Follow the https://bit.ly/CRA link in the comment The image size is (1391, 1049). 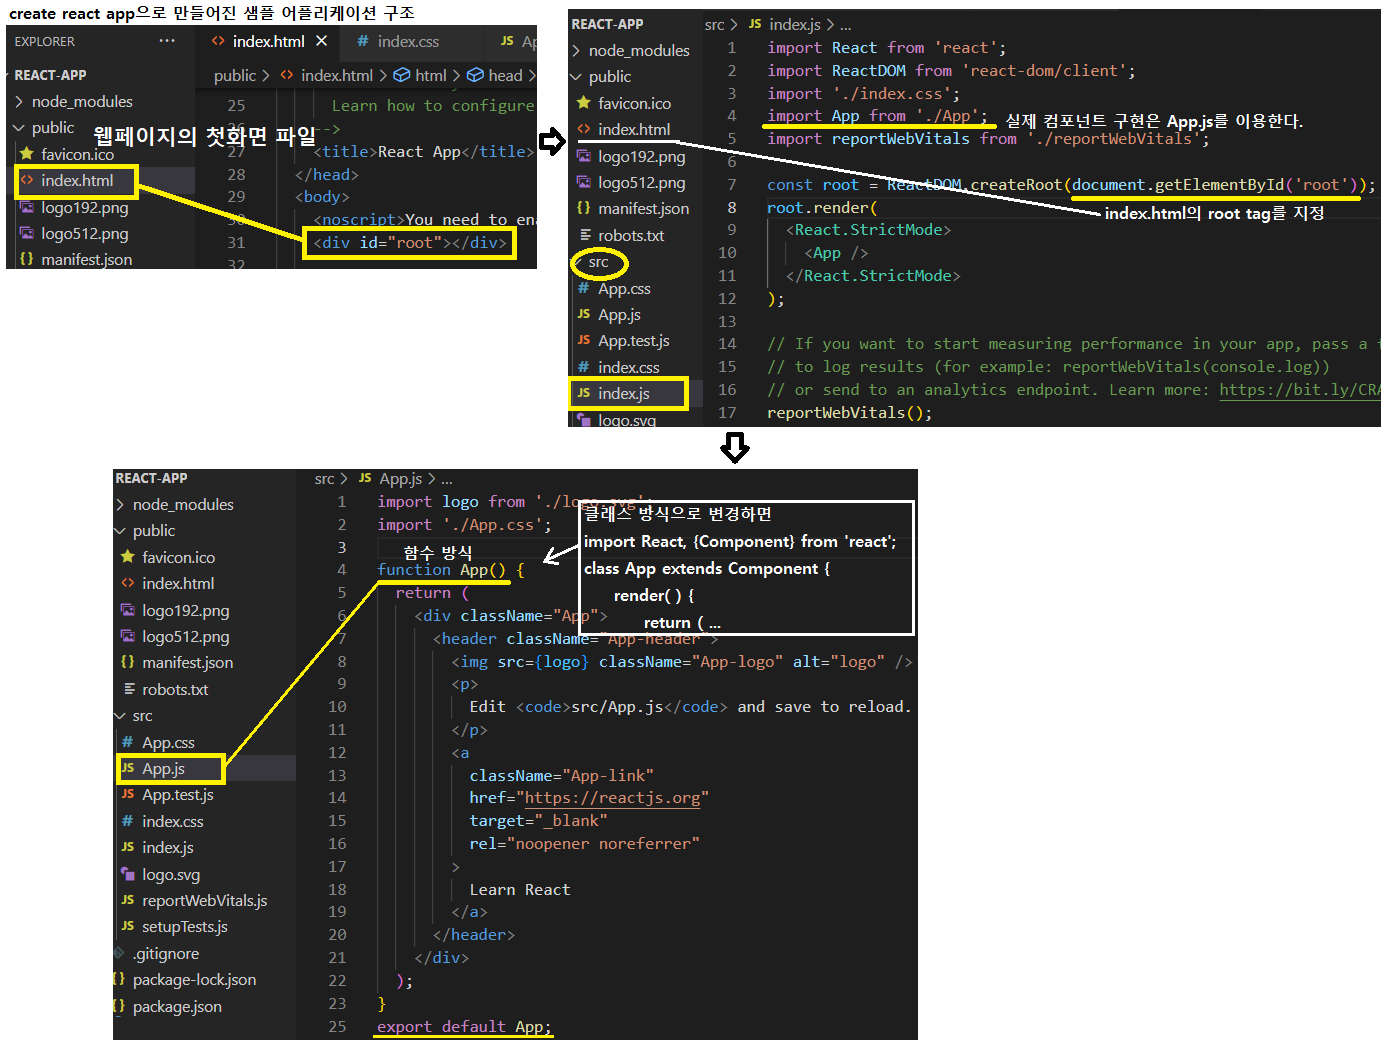coord(1298,390)
